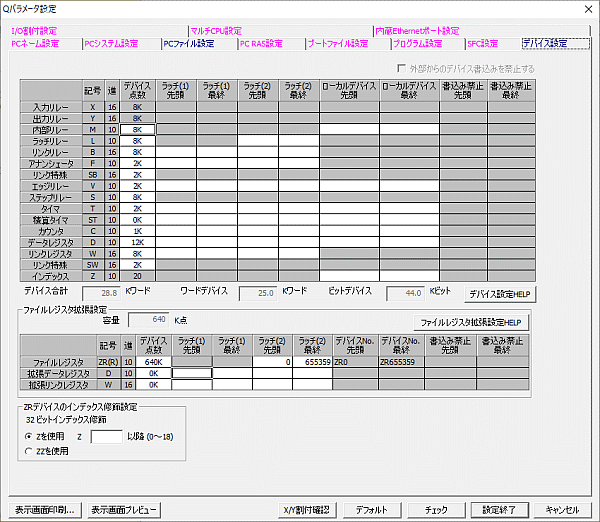Click ラッチ(2)先頭 cell for データレジスタ
Viewport: 600px width, 522px height.
[x=258, y=242]
